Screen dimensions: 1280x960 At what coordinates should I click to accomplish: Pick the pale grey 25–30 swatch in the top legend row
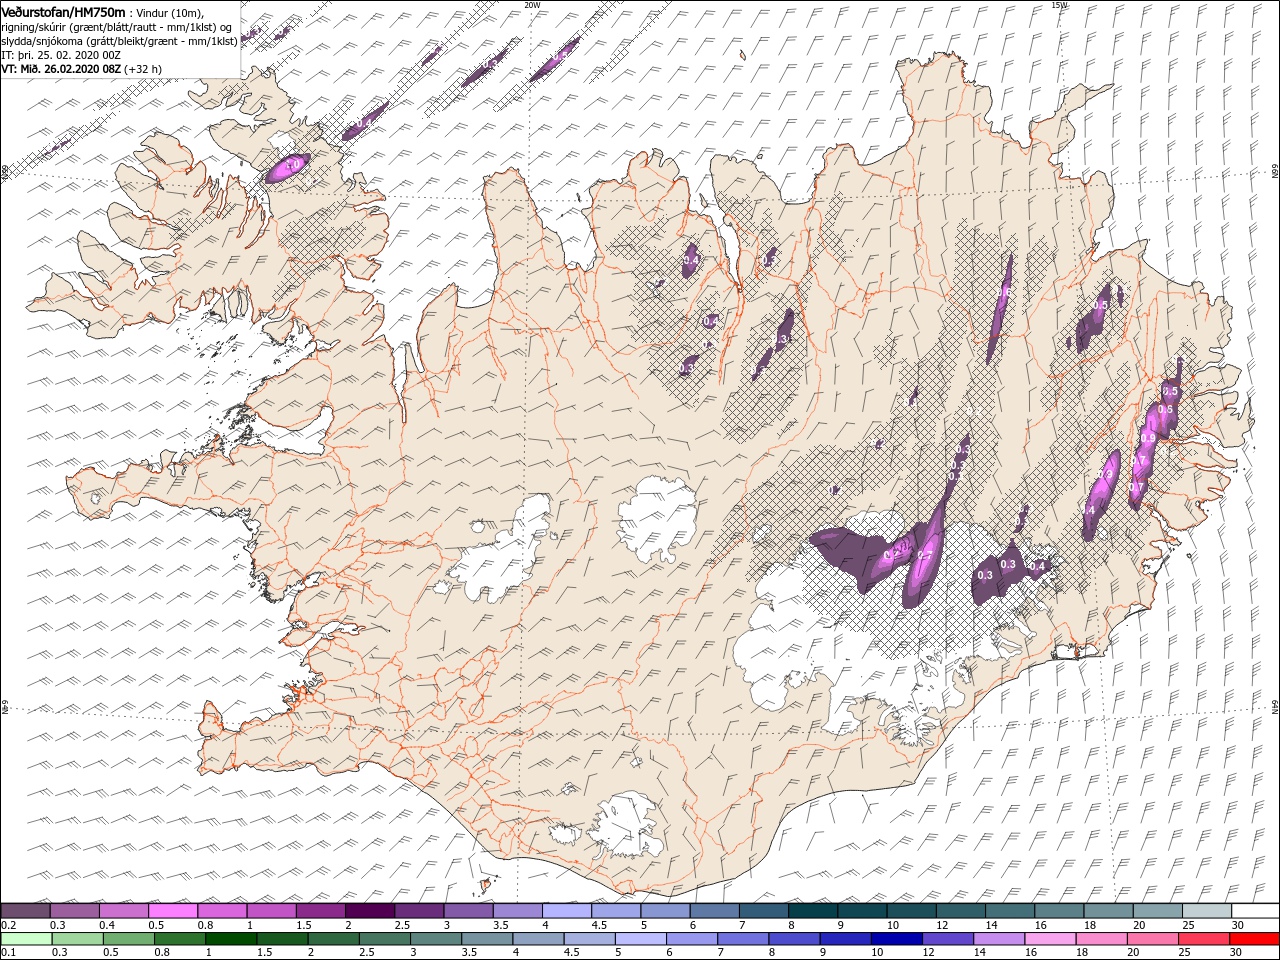pos(1206,911)
